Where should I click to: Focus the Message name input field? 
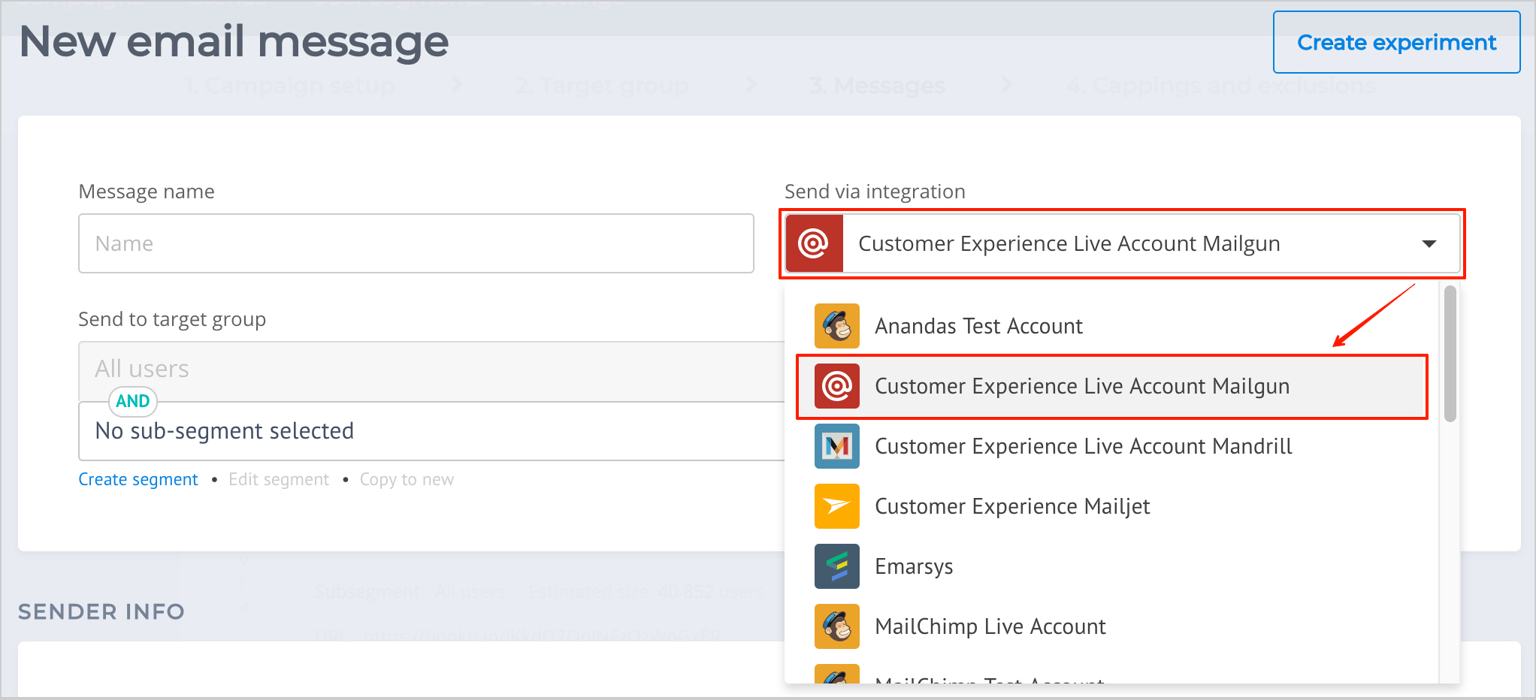tap(416, 243)
